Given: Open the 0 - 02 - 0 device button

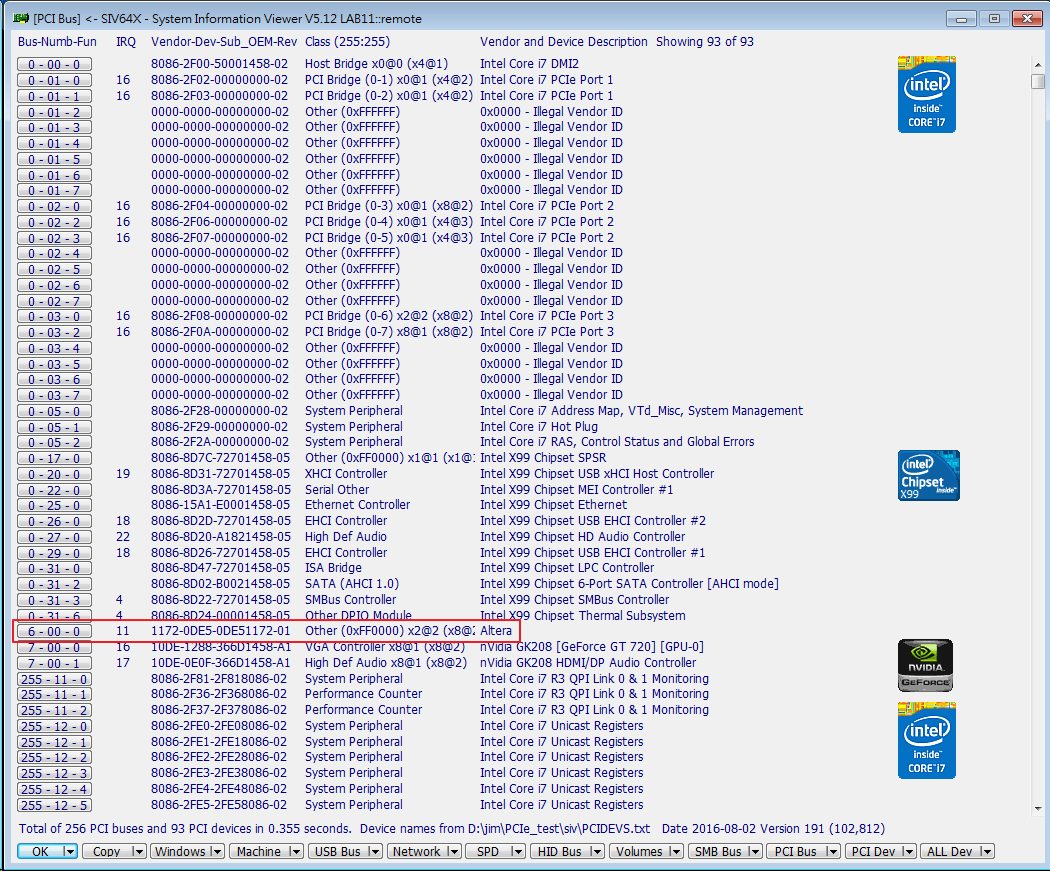Looking at the screenshot, I should [x=54, y=207].
